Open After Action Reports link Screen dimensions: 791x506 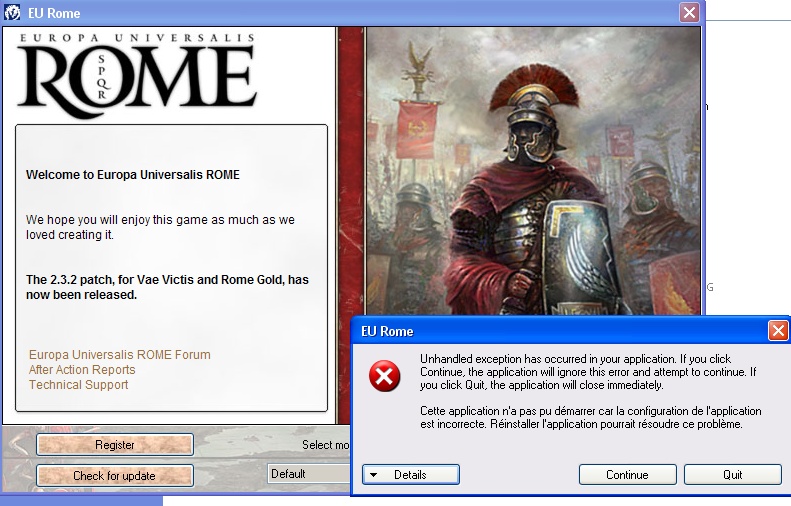point(82,370)
